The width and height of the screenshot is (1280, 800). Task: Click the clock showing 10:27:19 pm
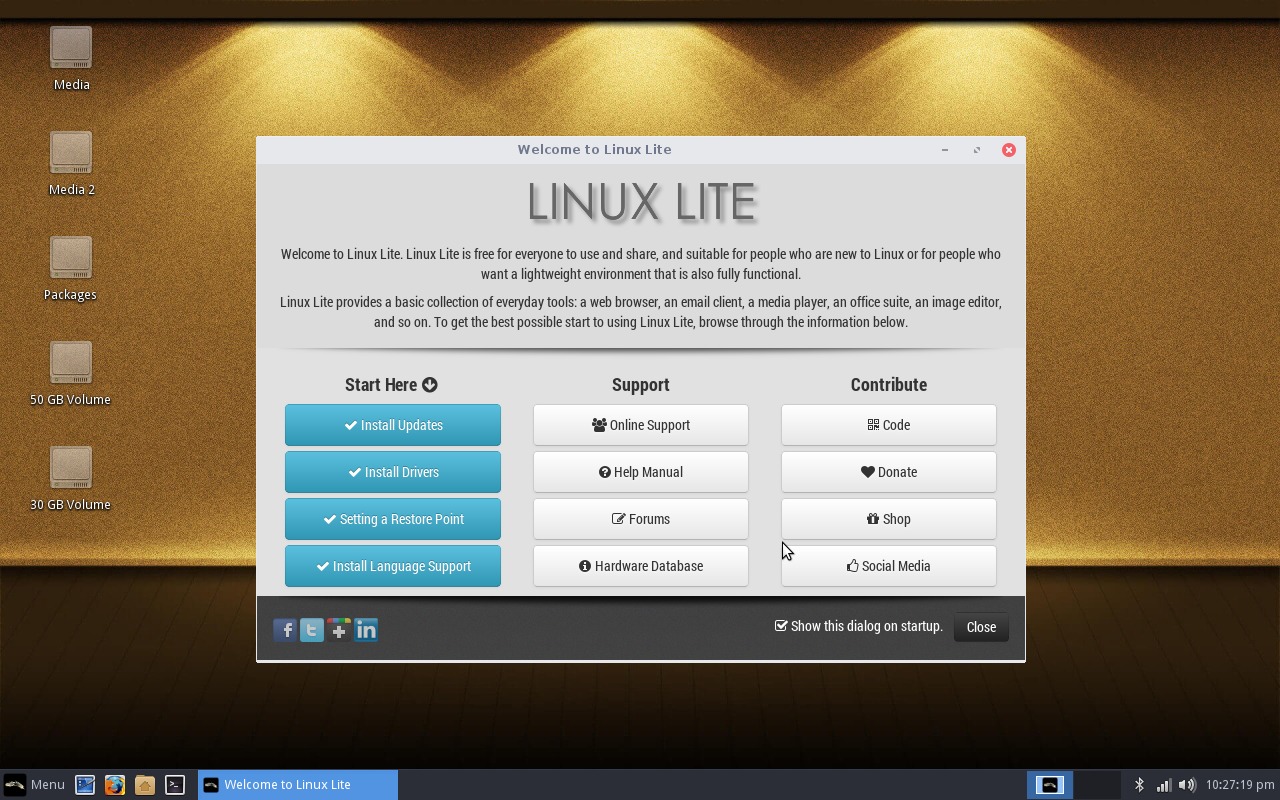(x=1240, y=785)
